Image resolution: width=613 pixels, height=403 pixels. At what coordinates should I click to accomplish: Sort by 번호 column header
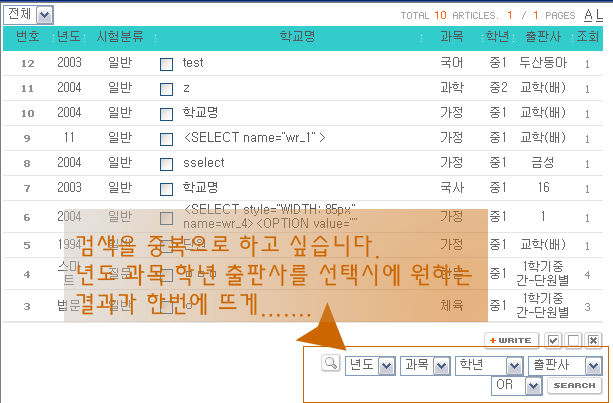pyautogui.click(x=27, y=37)
